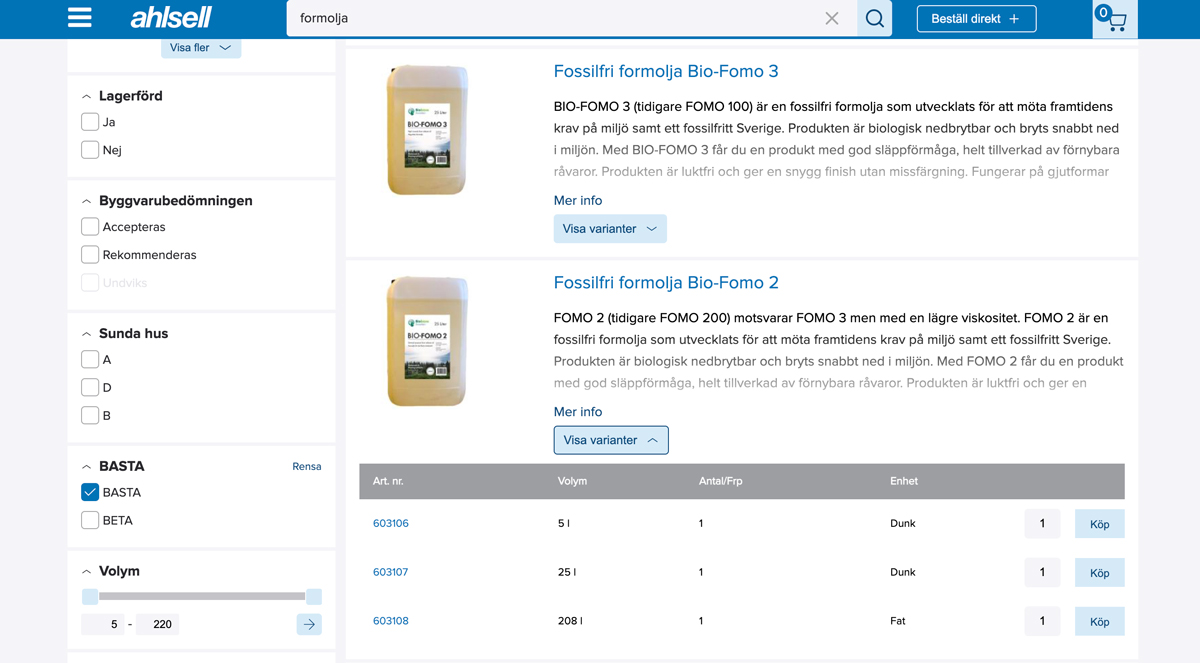
Task: Open the hamburger main menu
Action: click(80, 18)
